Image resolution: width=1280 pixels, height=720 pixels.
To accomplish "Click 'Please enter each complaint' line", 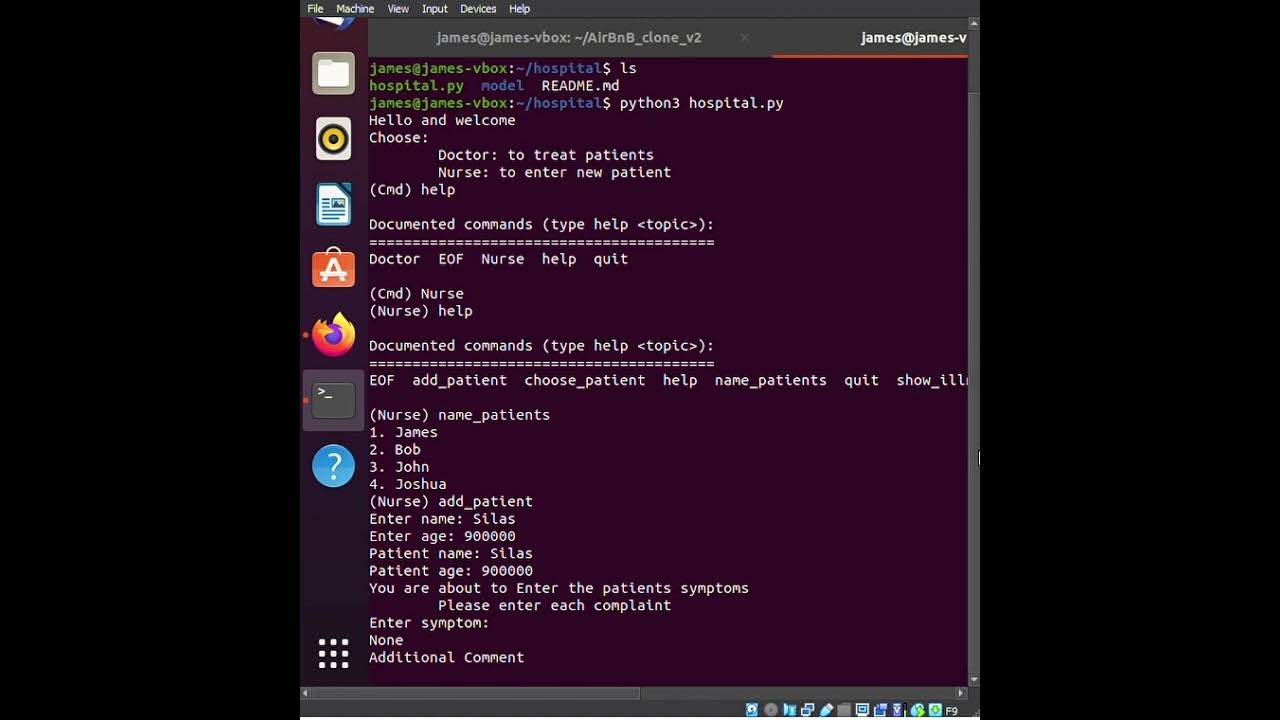I will point(554,606).
